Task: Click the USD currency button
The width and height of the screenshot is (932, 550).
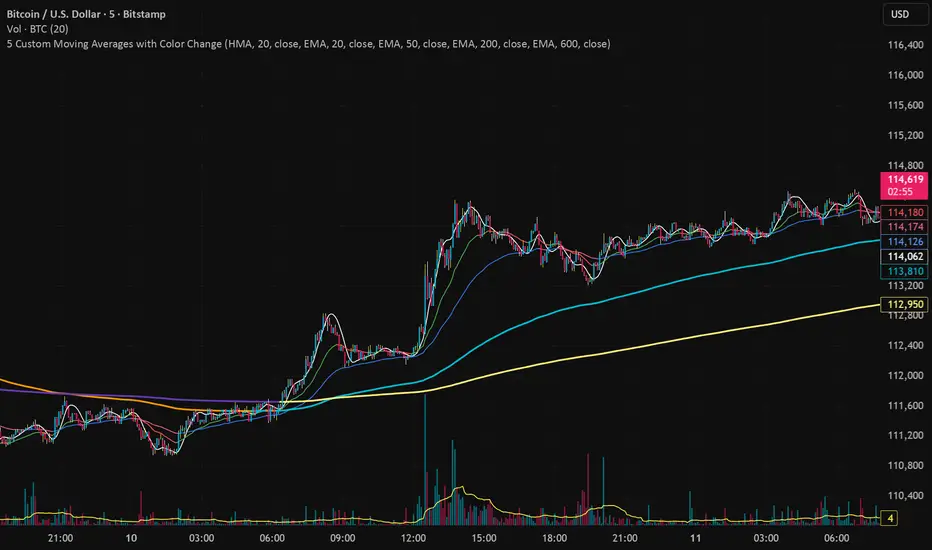Action: (905, 14)
